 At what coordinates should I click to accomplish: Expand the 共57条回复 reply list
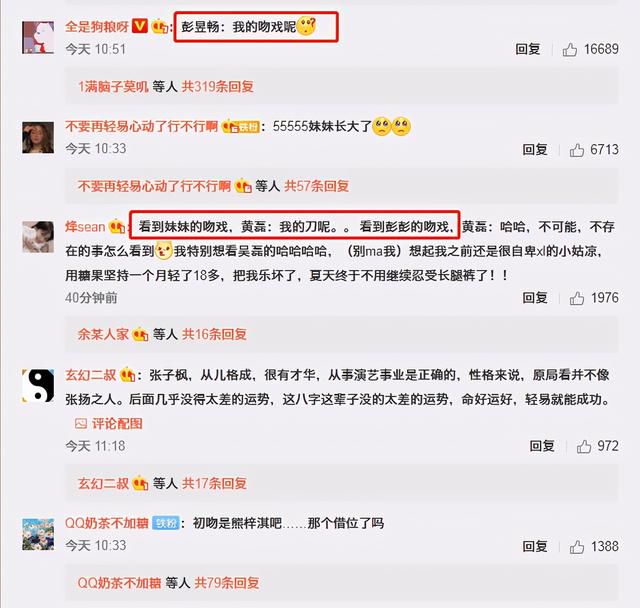tap(316, 186)
